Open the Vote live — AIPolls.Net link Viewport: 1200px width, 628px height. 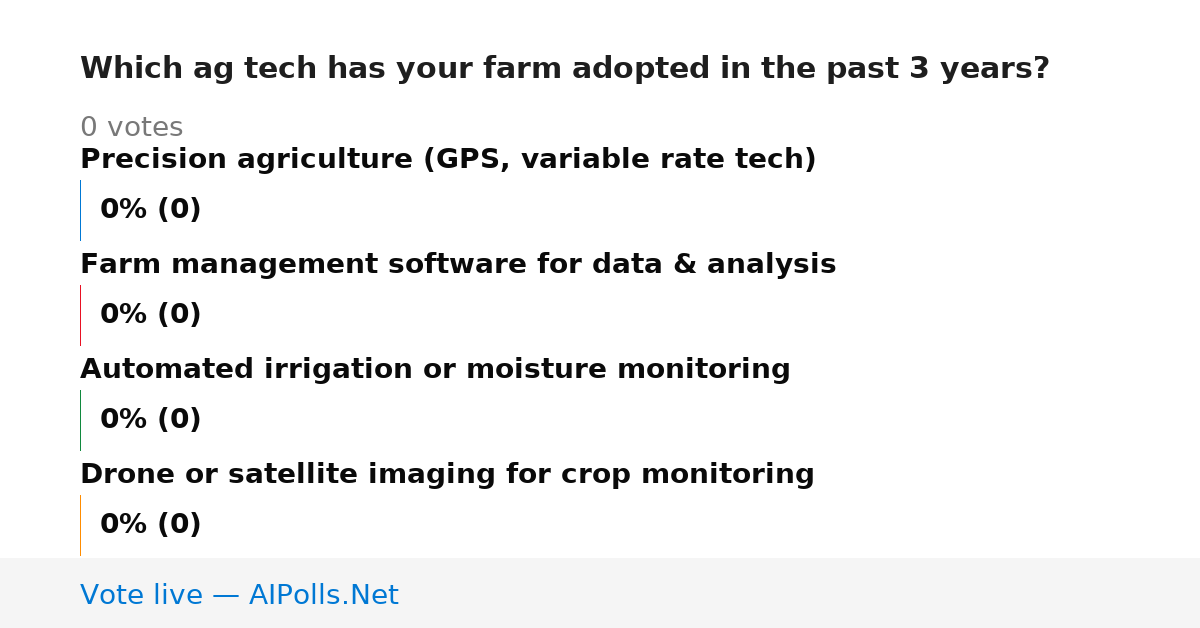[239, 596]
